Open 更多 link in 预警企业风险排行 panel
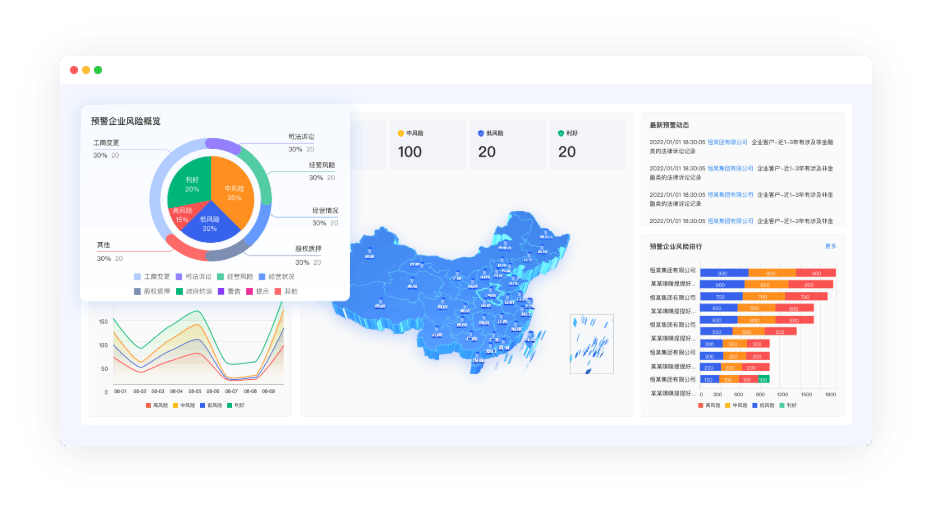Image resolution: width=932 pixels, height=510 pixels. click(830, 246)
